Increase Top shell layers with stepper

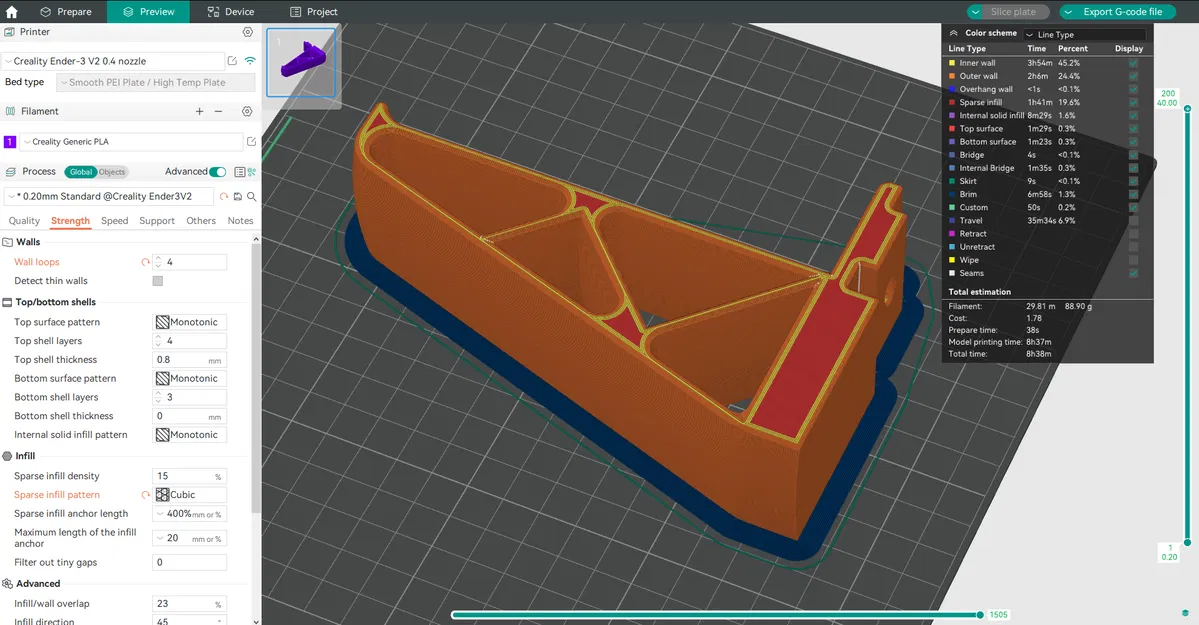(158, 337)
